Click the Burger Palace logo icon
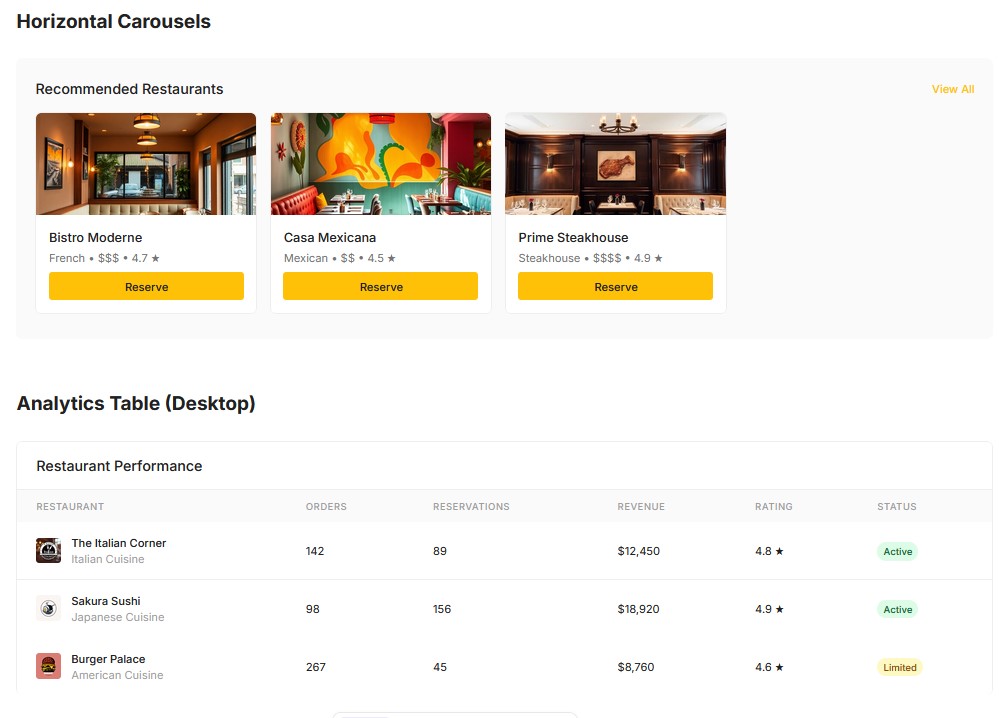The height and width of the screenshot is (718, 1000). (48, 667)
